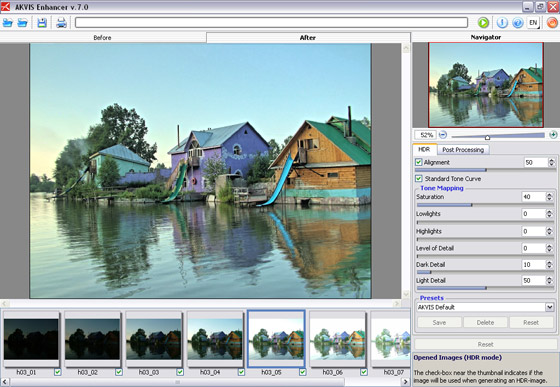Select the h03_04 thumbnail
Screen dimensions: 560x387
pyautogui.click(x=215, y=339)
